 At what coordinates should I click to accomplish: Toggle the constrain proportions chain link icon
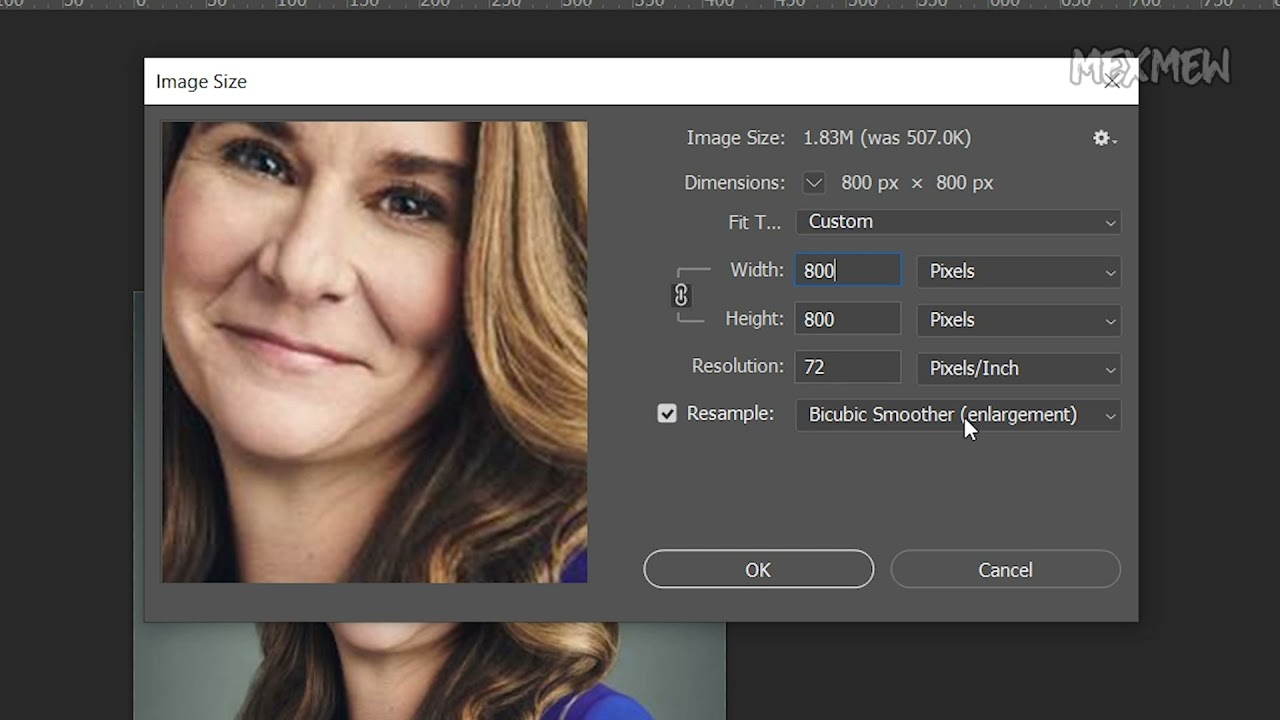[x=681, y=295]
